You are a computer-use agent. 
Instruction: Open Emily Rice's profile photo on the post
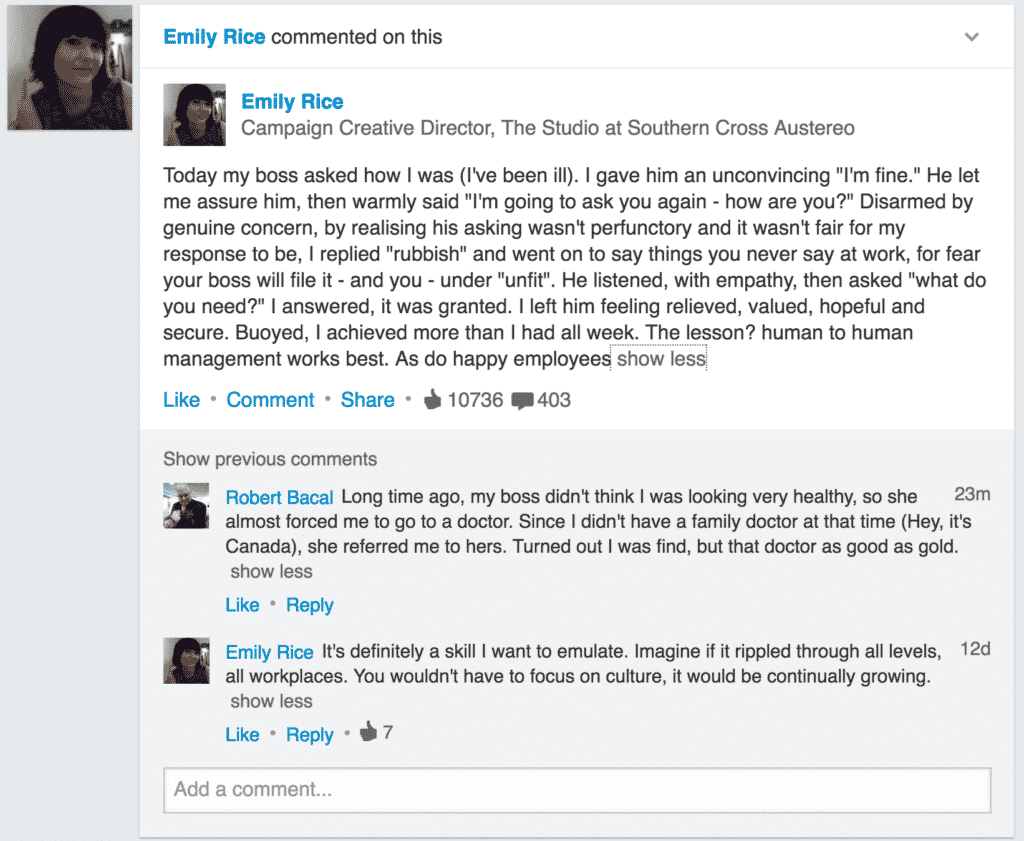pyautogui.click(x=194, y=114)
